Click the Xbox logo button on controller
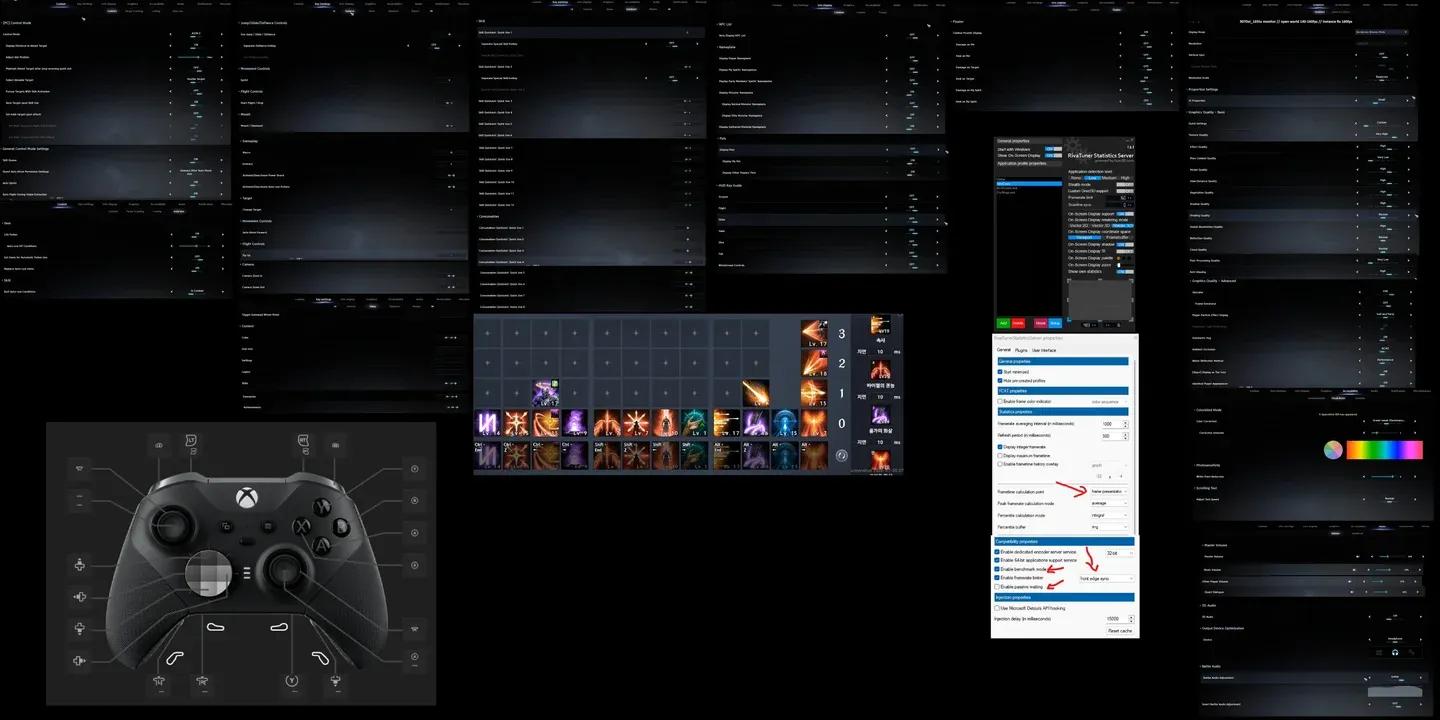The height and width of the screenshot is (720, 1440). 247,497
